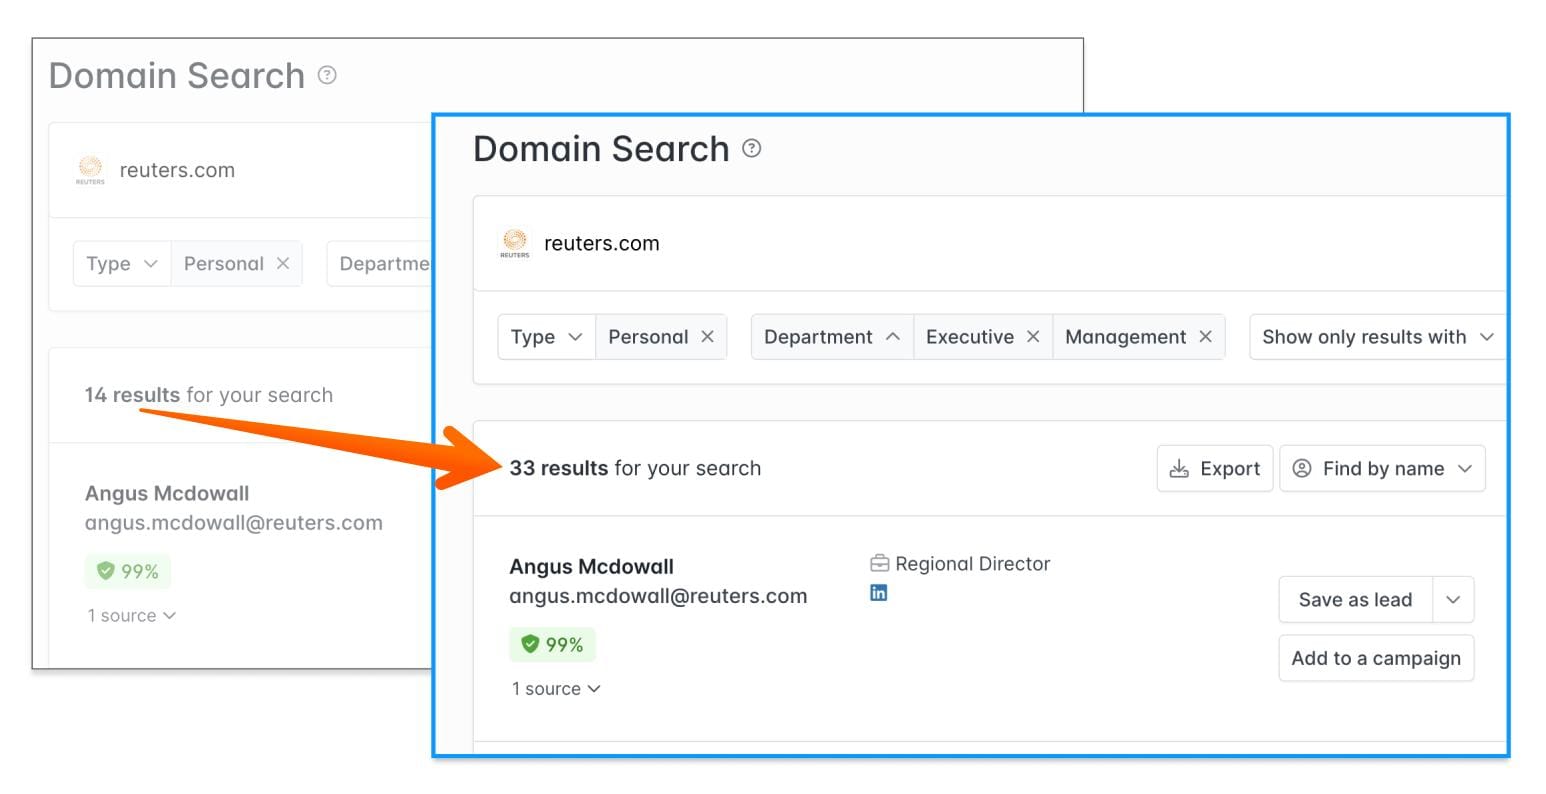This screenshot has width=1546, height=794.
Task: Click '33 results for your search' text
Action: pos(635,468)
